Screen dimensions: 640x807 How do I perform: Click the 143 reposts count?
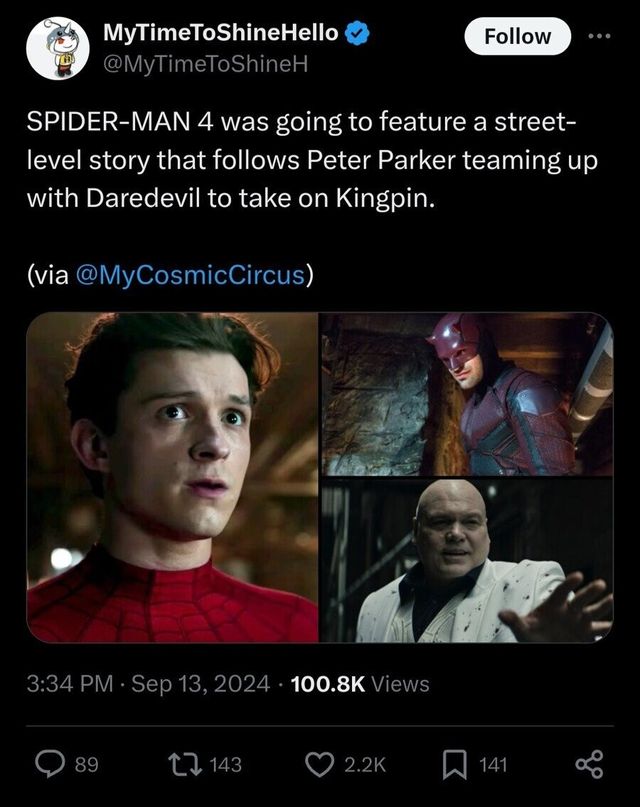[x=226, y=764]
